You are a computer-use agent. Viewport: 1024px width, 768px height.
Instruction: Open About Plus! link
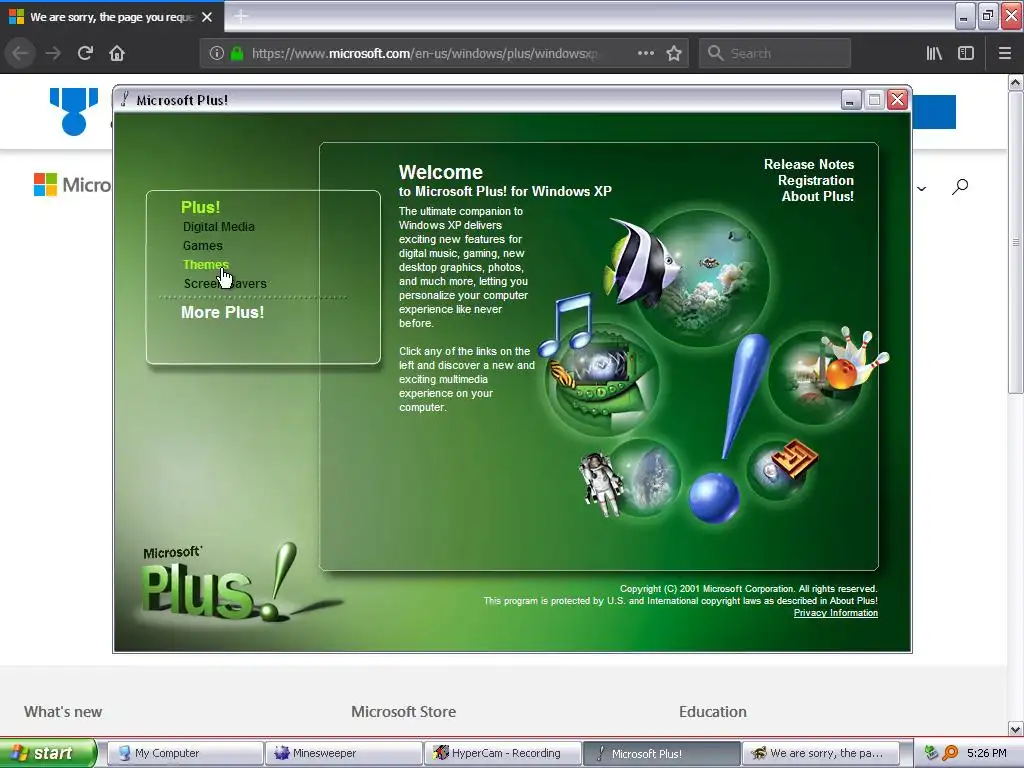click(x=818, y=196)
